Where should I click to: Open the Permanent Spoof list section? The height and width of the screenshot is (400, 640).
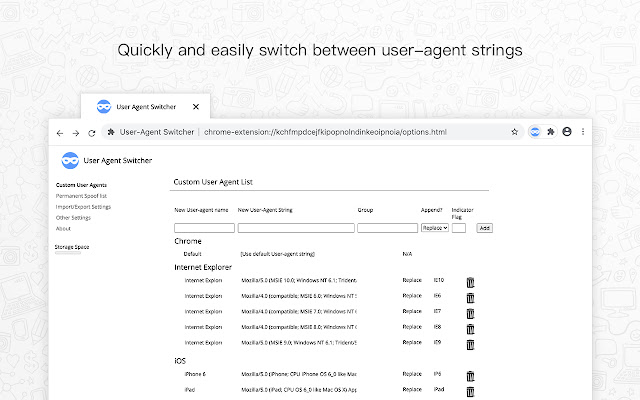(x=81, y=196)
